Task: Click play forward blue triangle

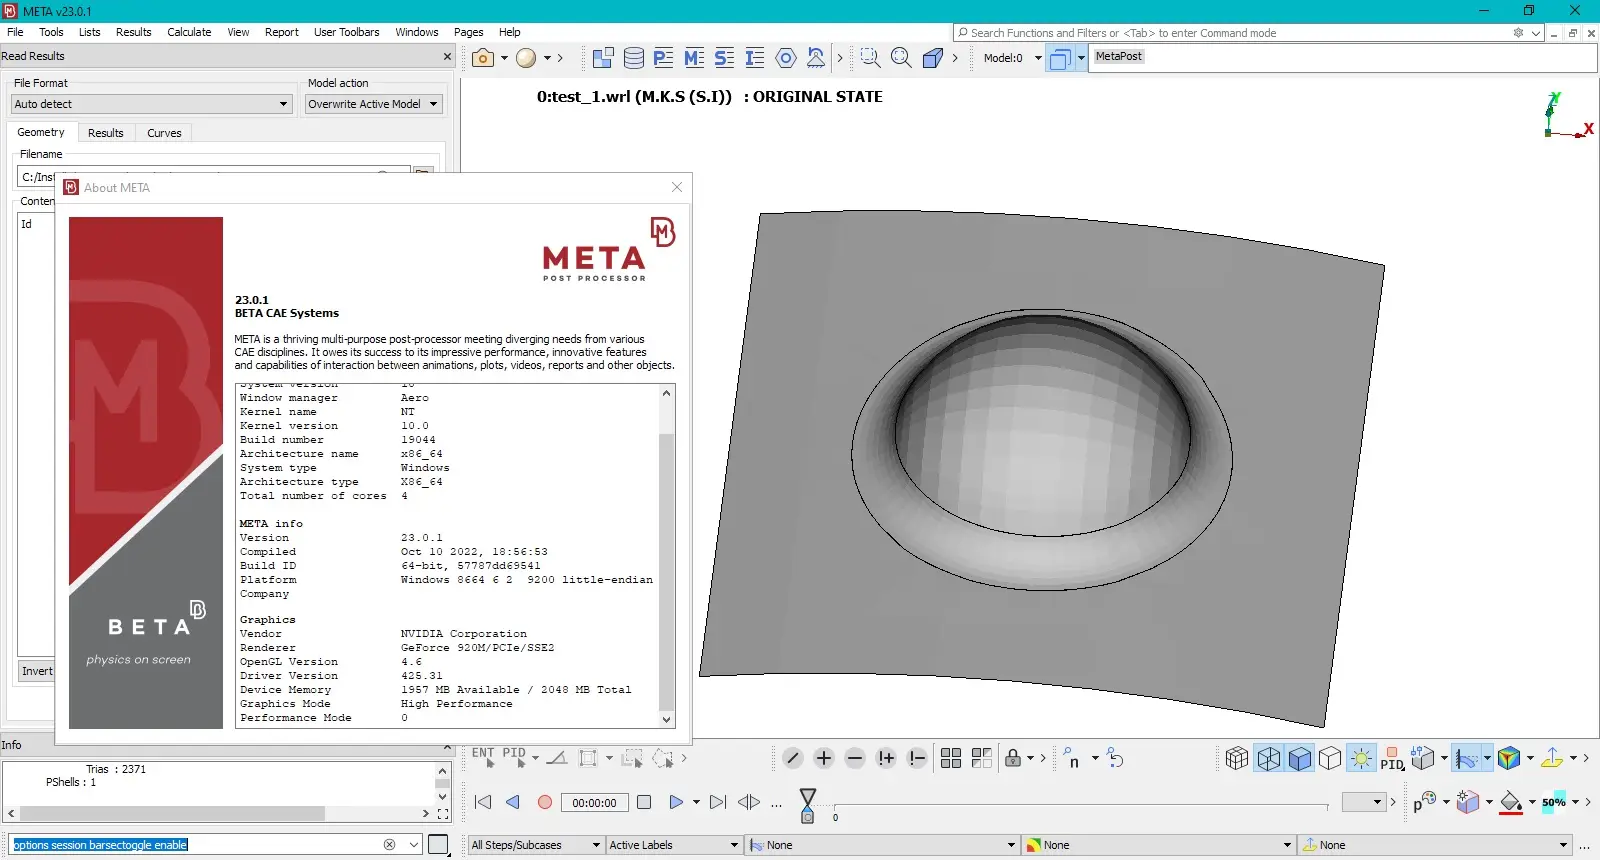Action: (676, 802)
